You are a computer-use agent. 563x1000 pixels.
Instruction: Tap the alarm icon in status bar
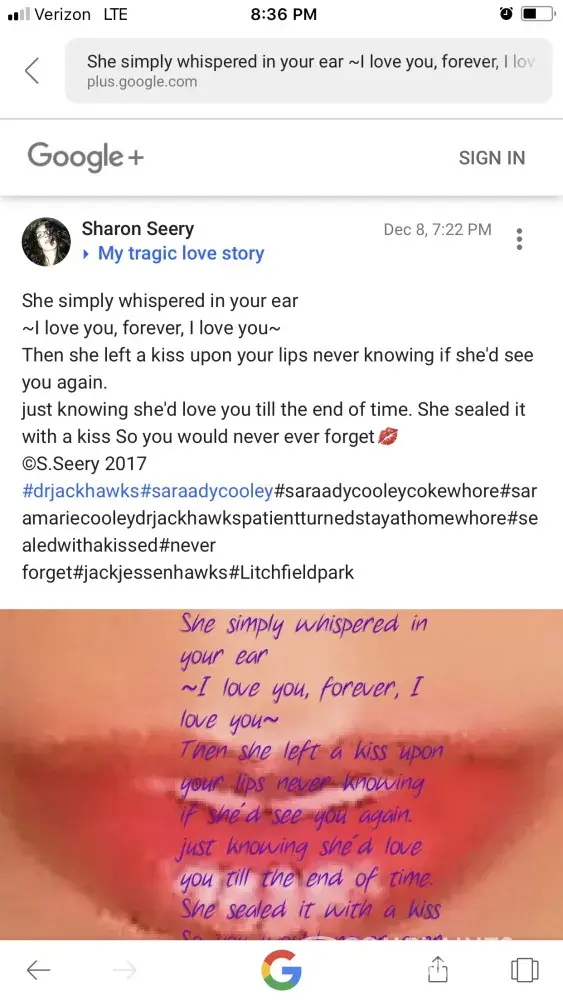click(x=506, y=14)
